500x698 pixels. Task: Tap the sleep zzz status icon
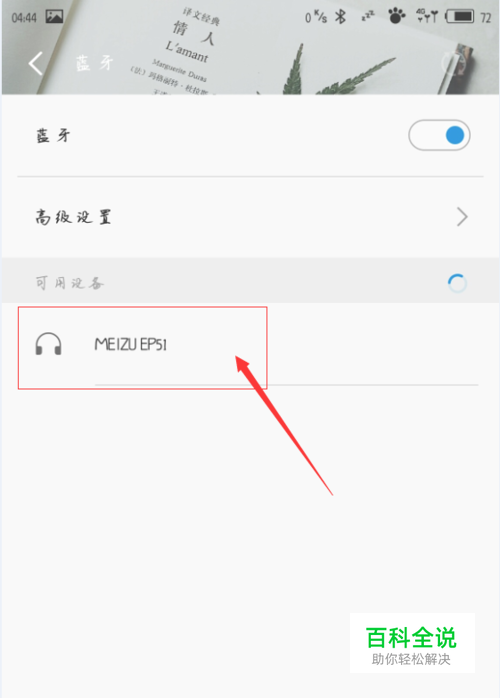click(x=368, y=17)
